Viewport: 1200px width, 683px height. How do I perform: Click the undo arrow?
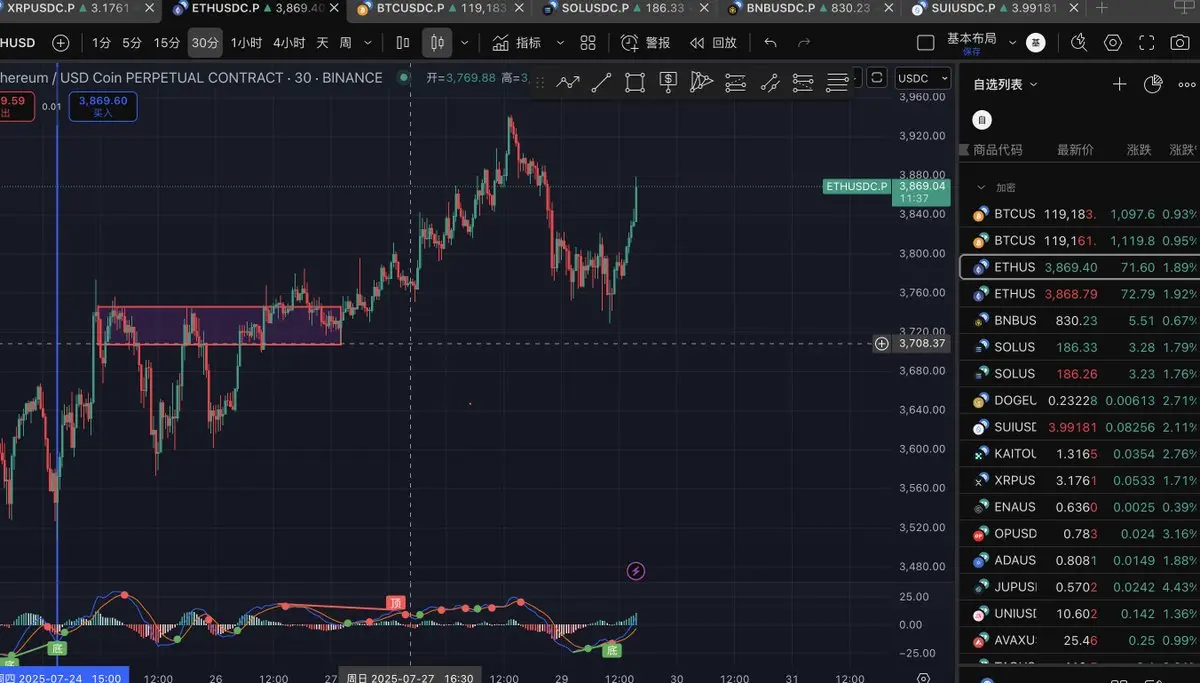[x=770, y=43]
